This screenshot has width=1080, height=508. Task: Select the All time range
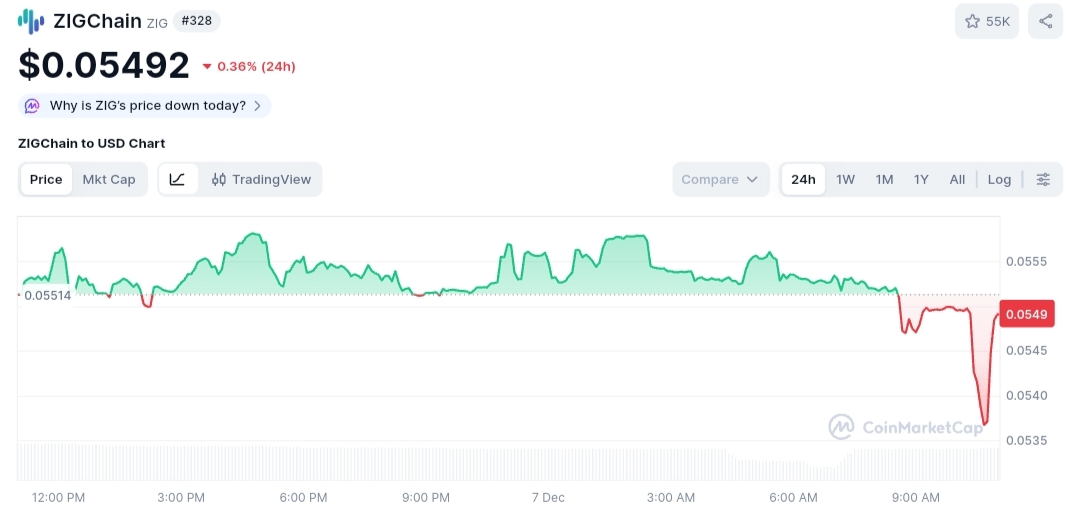[x=957, y=180]
